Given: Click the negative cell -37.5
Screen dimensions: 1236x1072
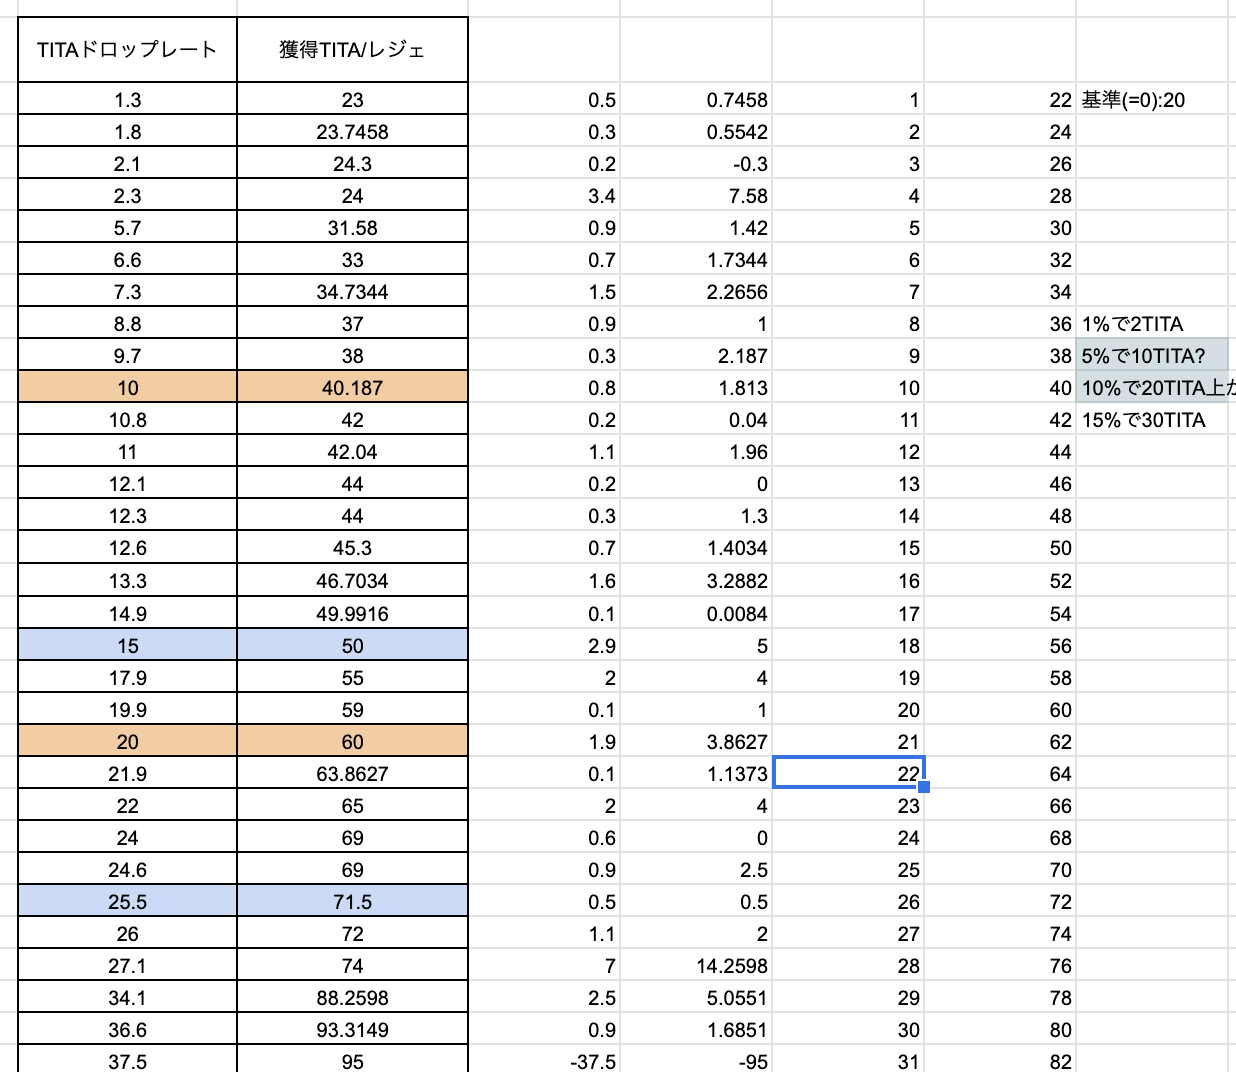Looking at the screenshot, I should (x=545, y=1060).
